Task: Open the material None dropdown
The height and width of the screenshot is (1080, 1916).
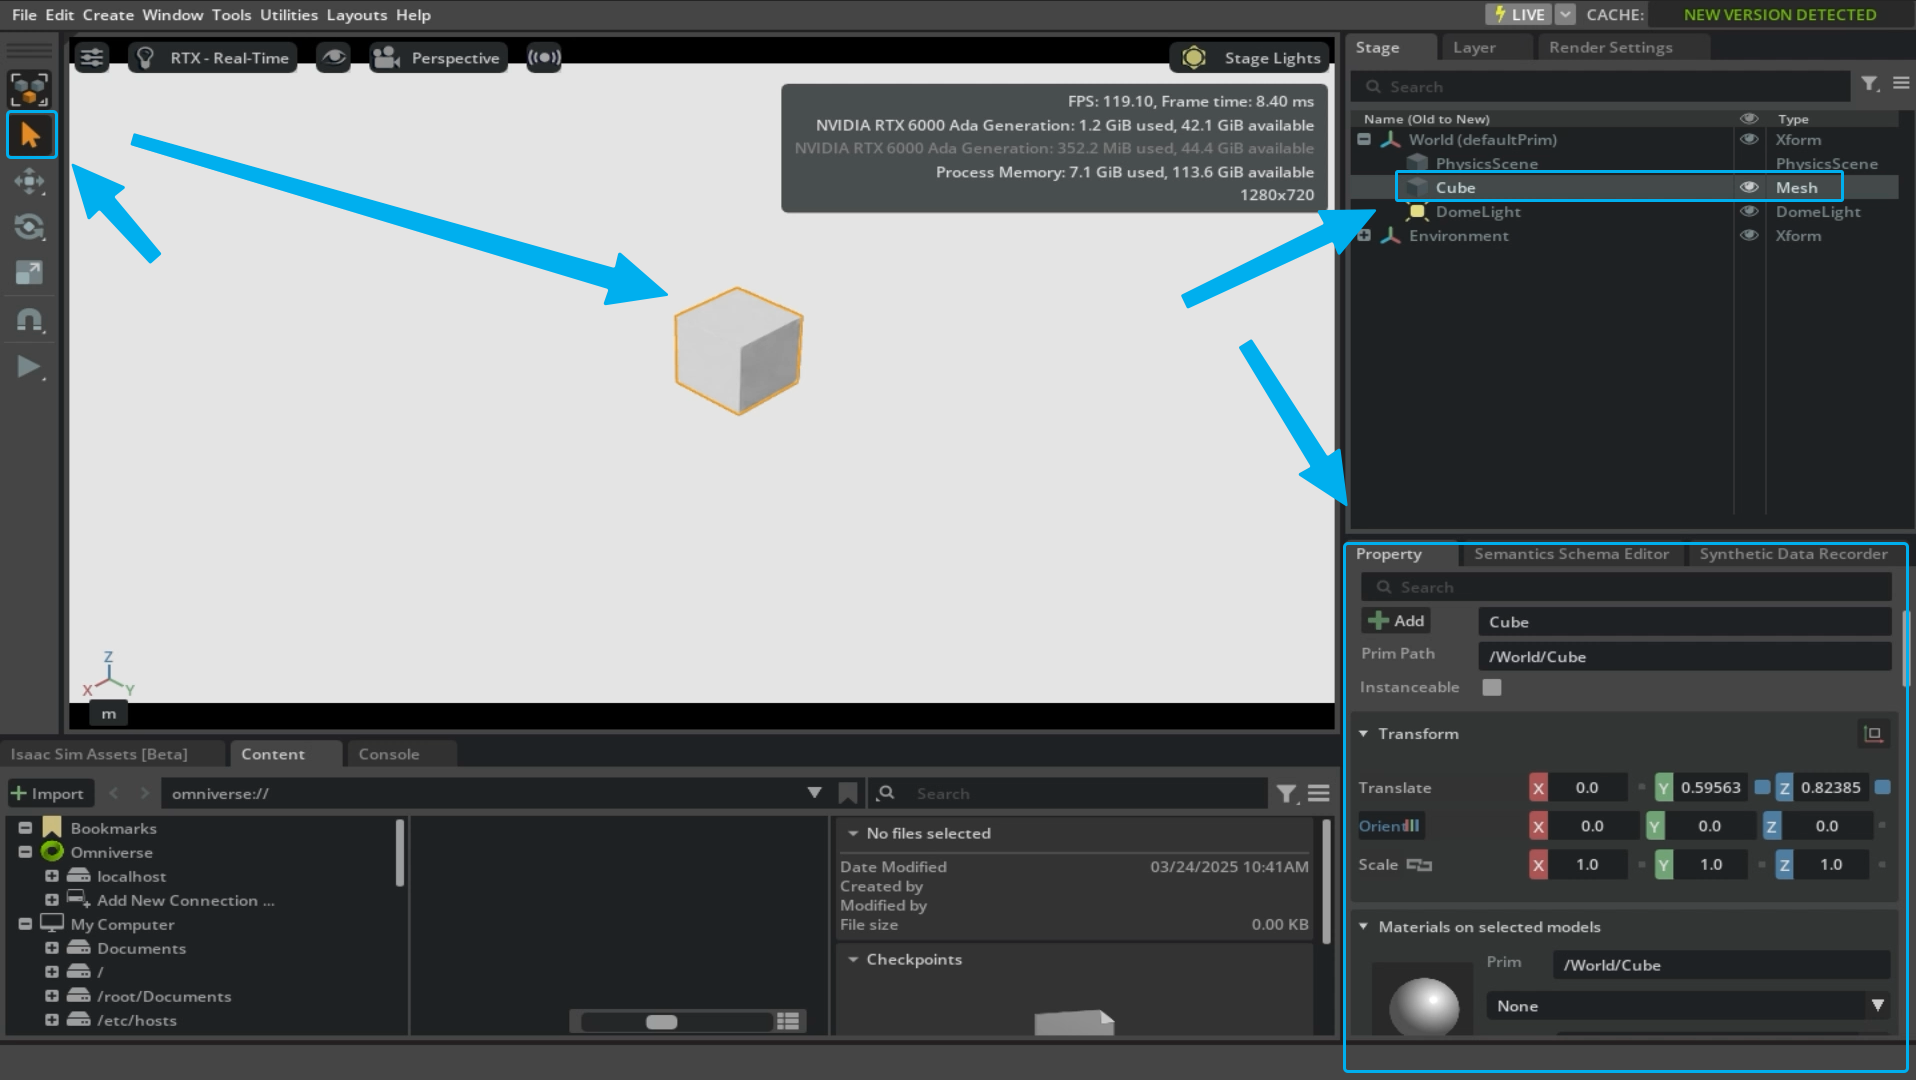Action: (1688, 1006)
